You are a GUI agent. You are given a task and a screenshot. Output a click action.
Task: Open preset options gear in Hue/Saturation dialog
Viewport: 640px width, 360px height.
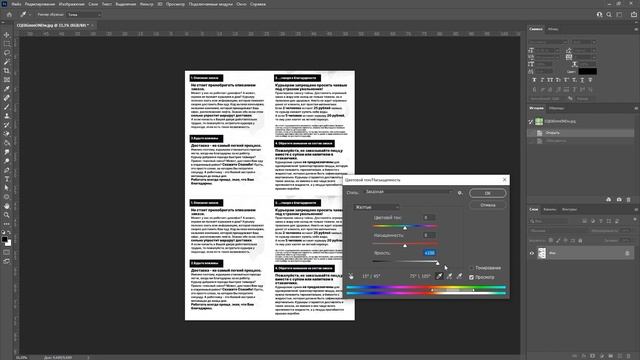point(460,193)
